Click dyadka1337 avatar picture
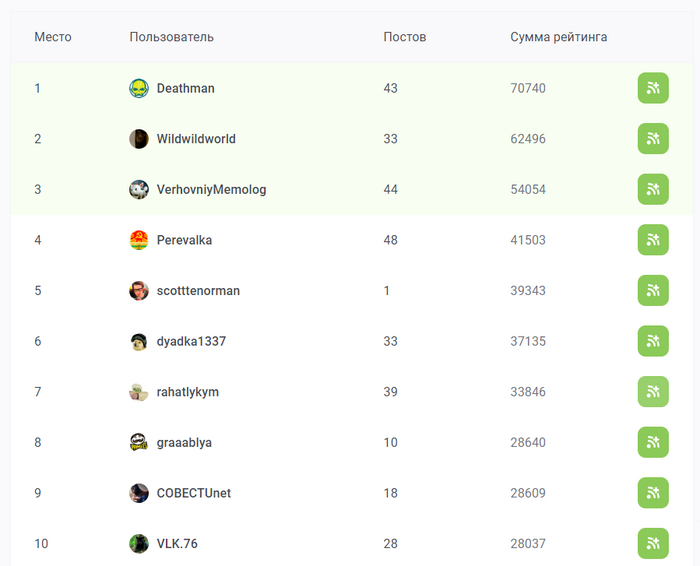 tap(139, 341)
